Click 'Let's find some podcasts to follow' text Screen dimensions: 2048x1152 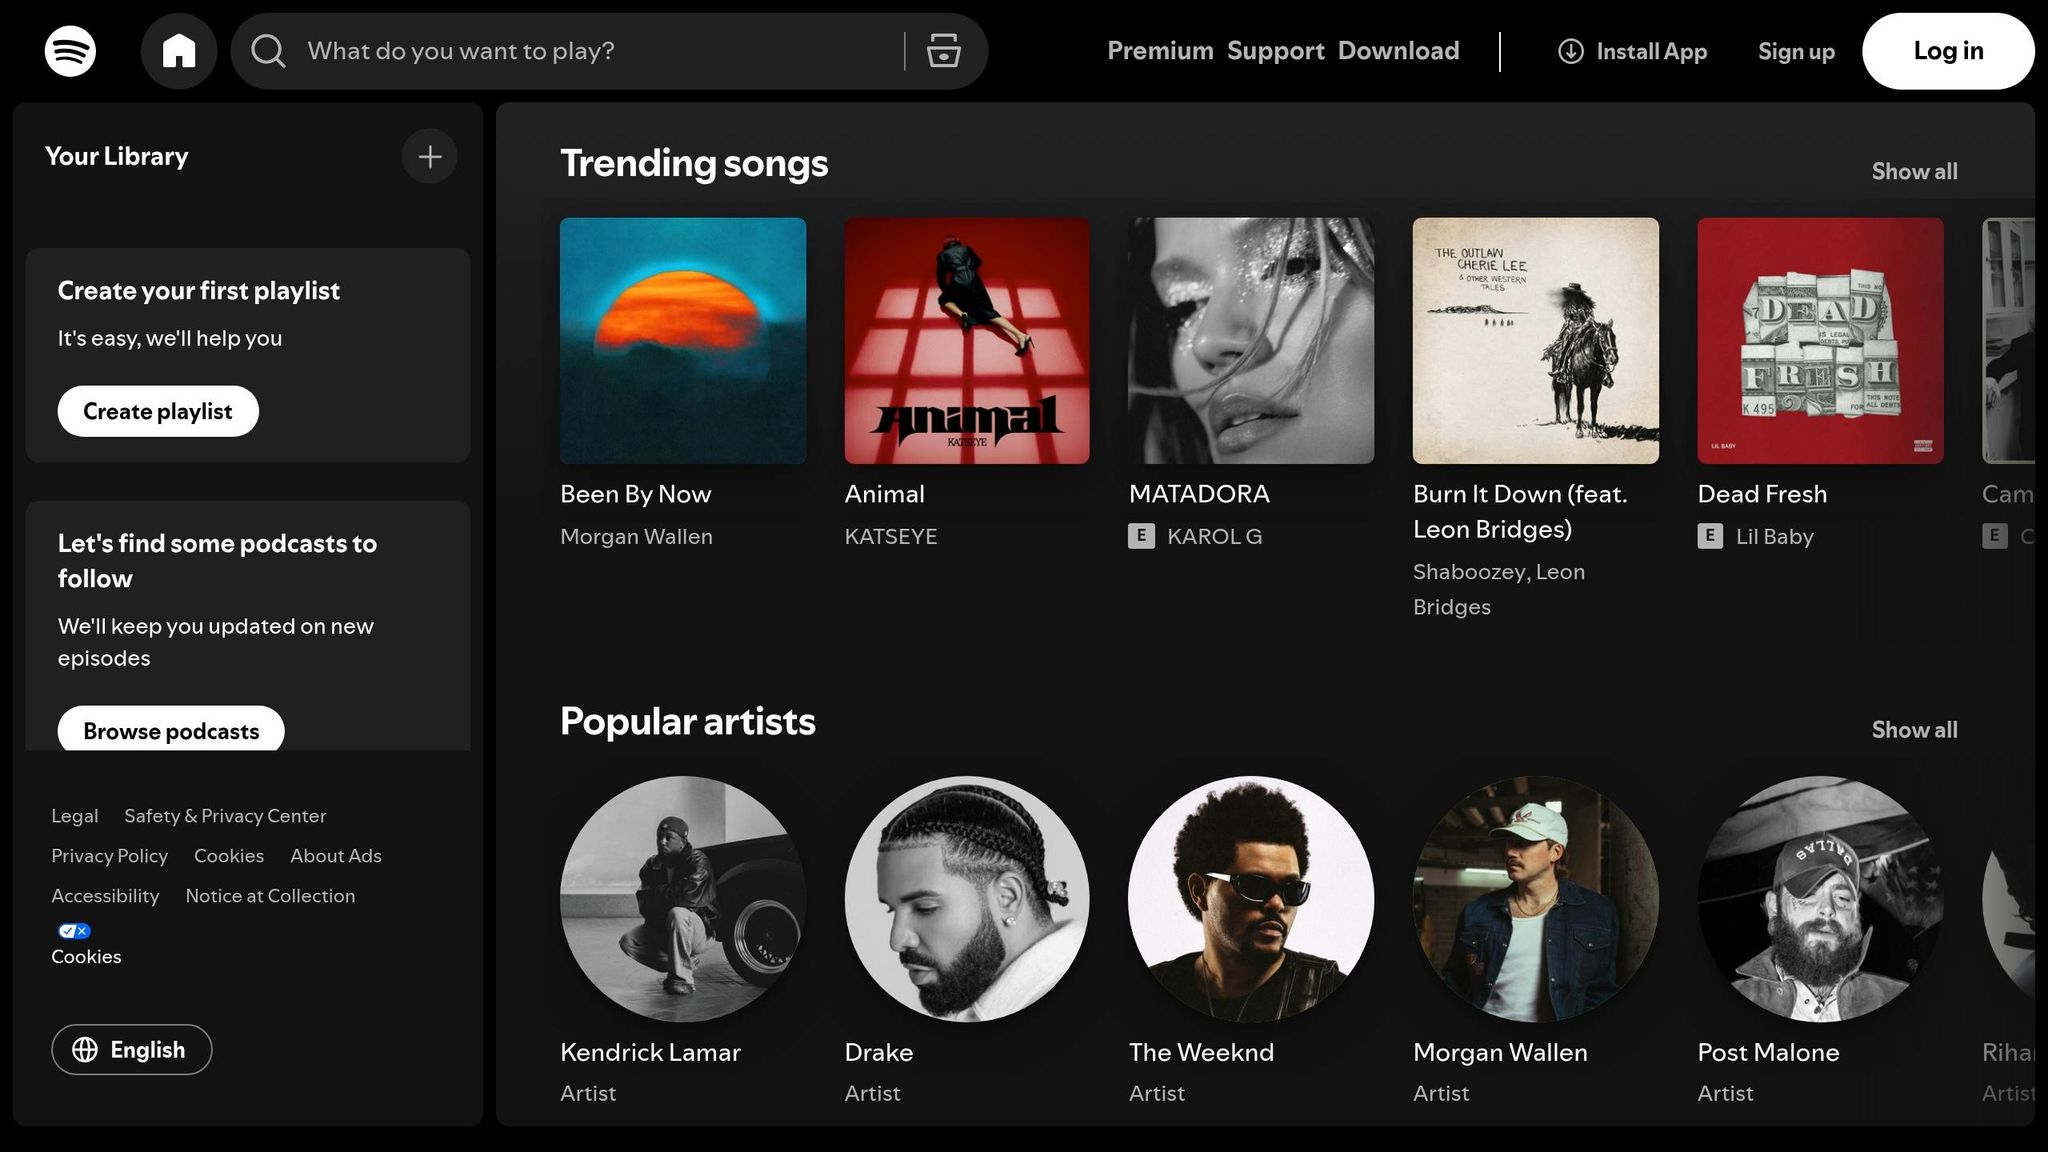[217, 561]
